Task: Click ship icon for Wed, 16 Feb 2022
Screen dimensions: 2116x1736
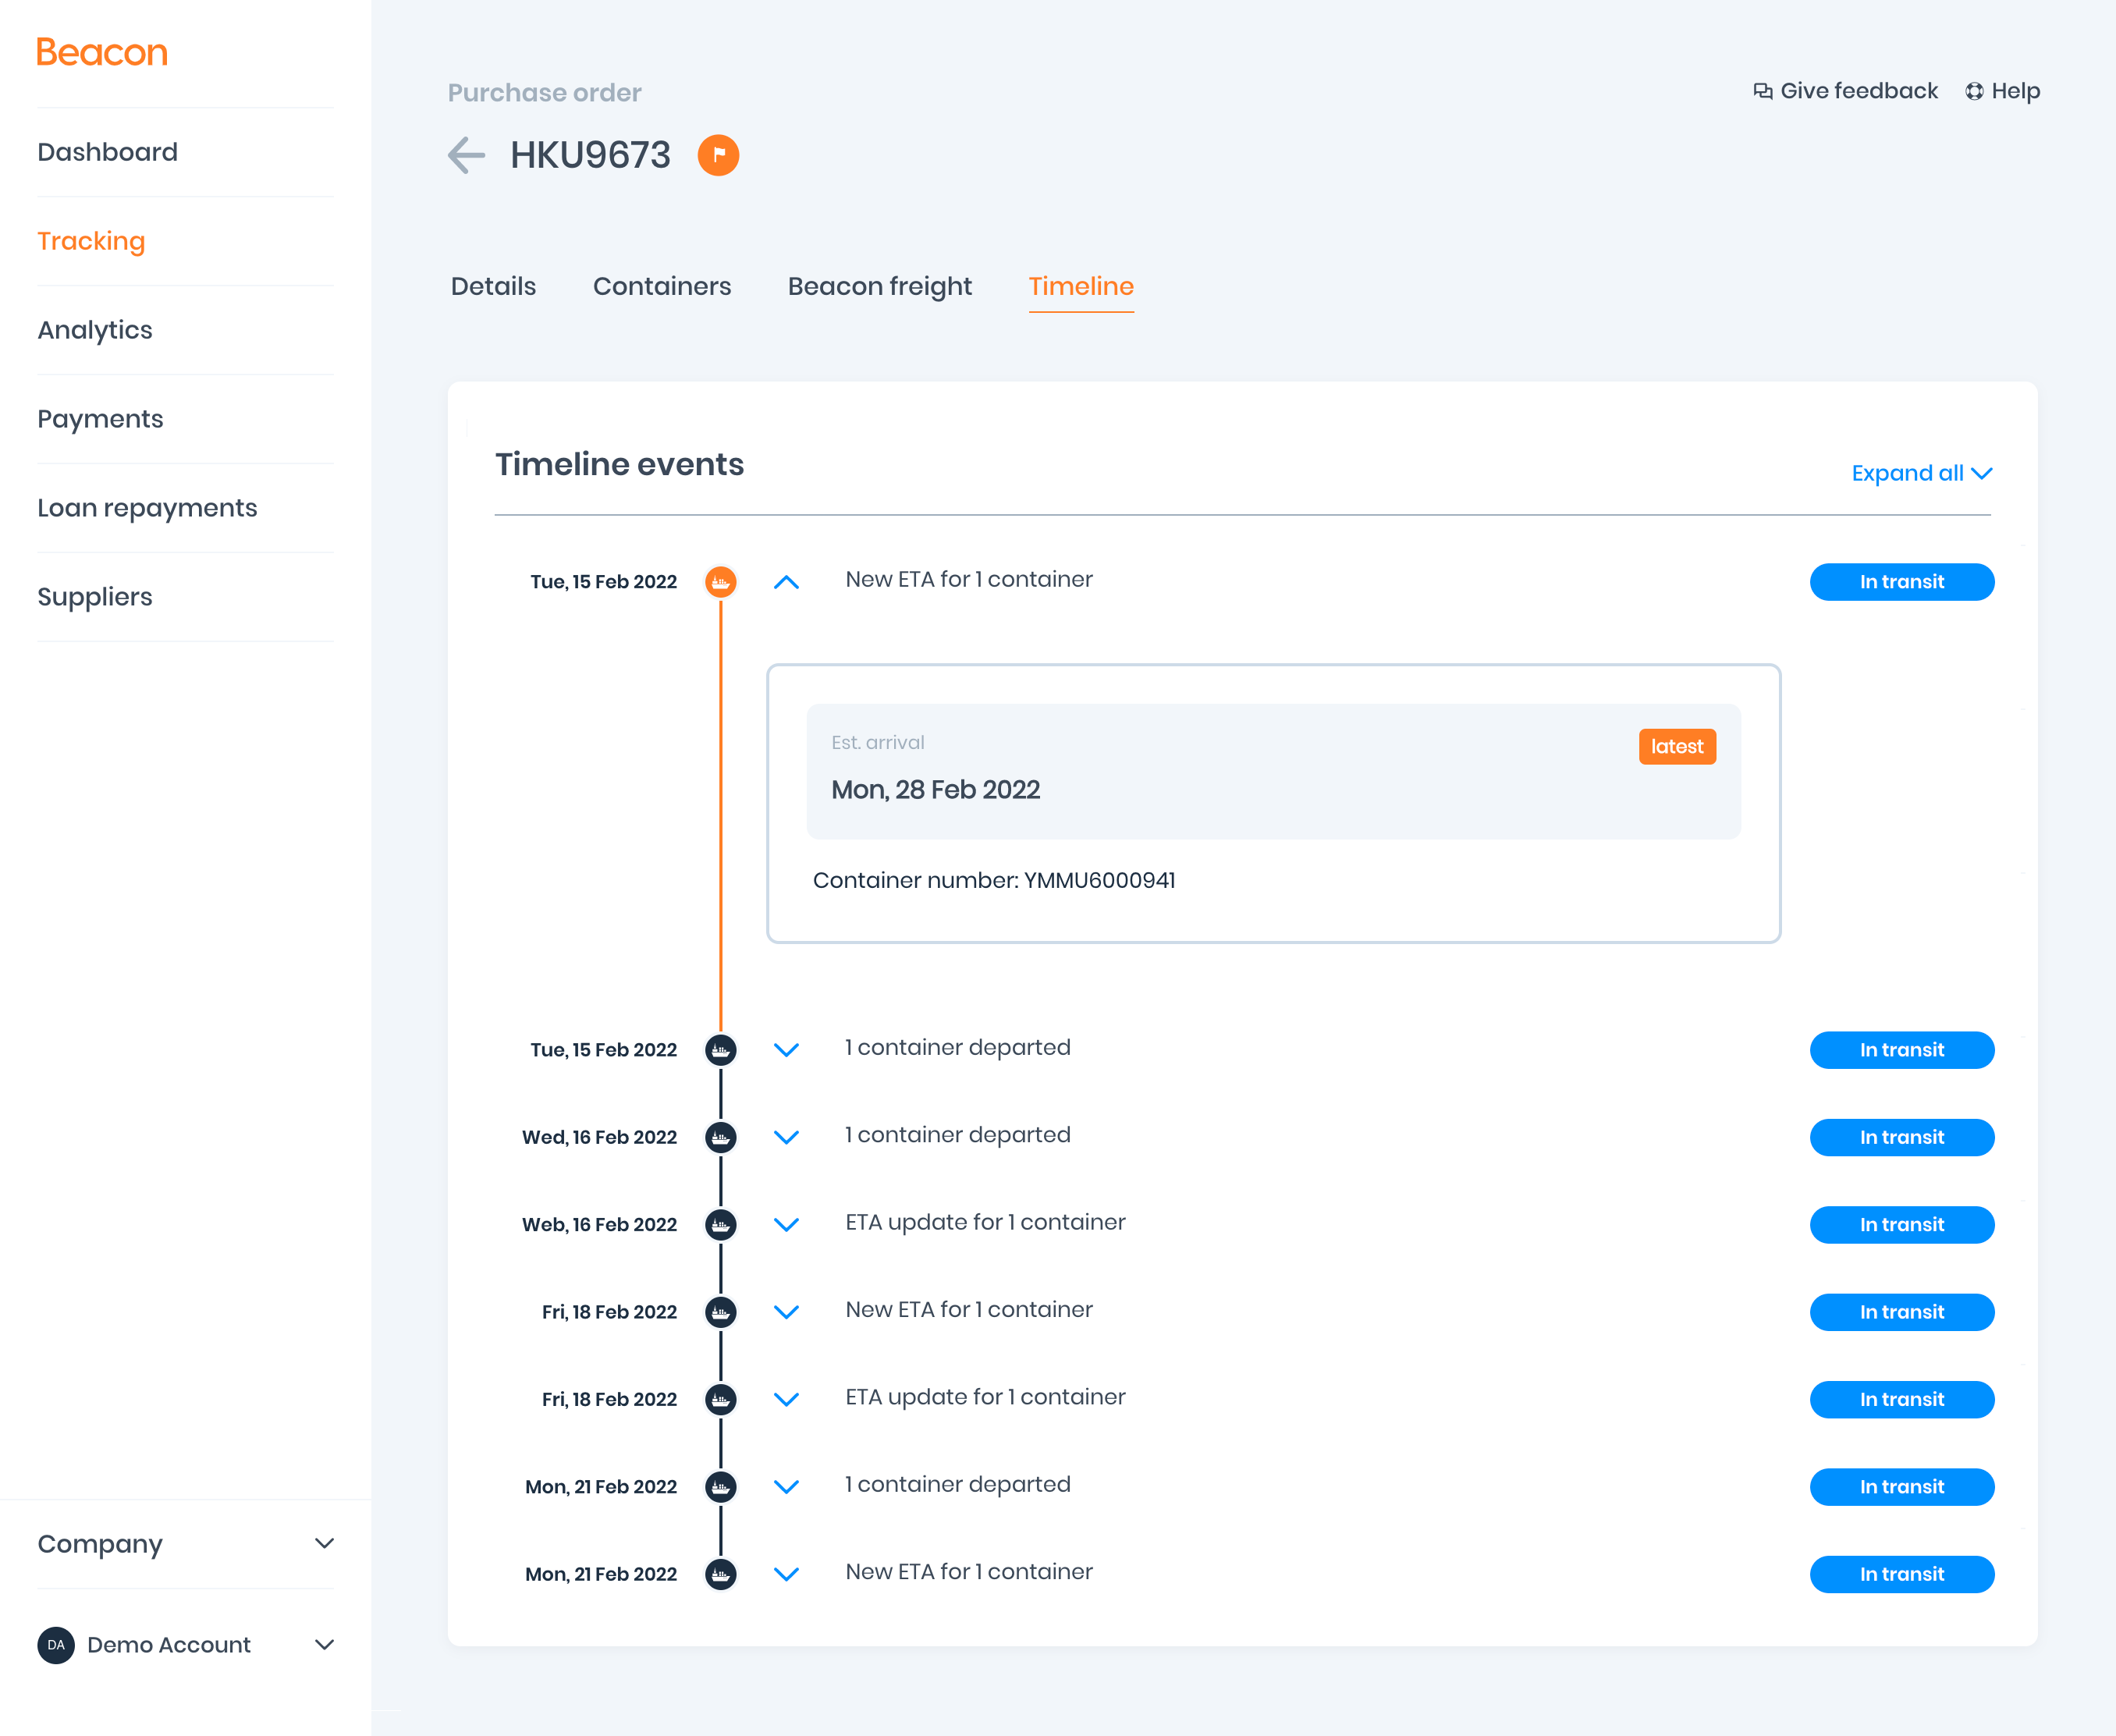Action: point(720,1137)
